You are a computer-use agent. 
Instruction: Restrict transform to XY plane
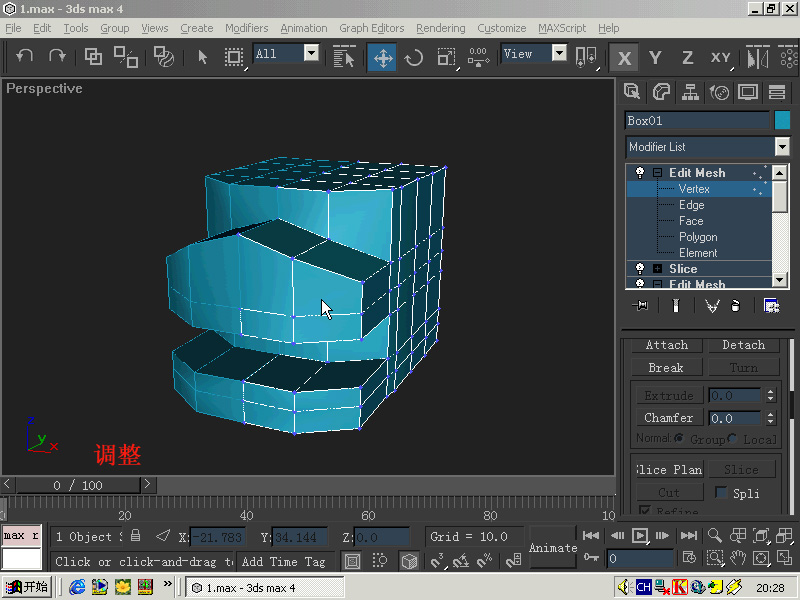point(721,58)
